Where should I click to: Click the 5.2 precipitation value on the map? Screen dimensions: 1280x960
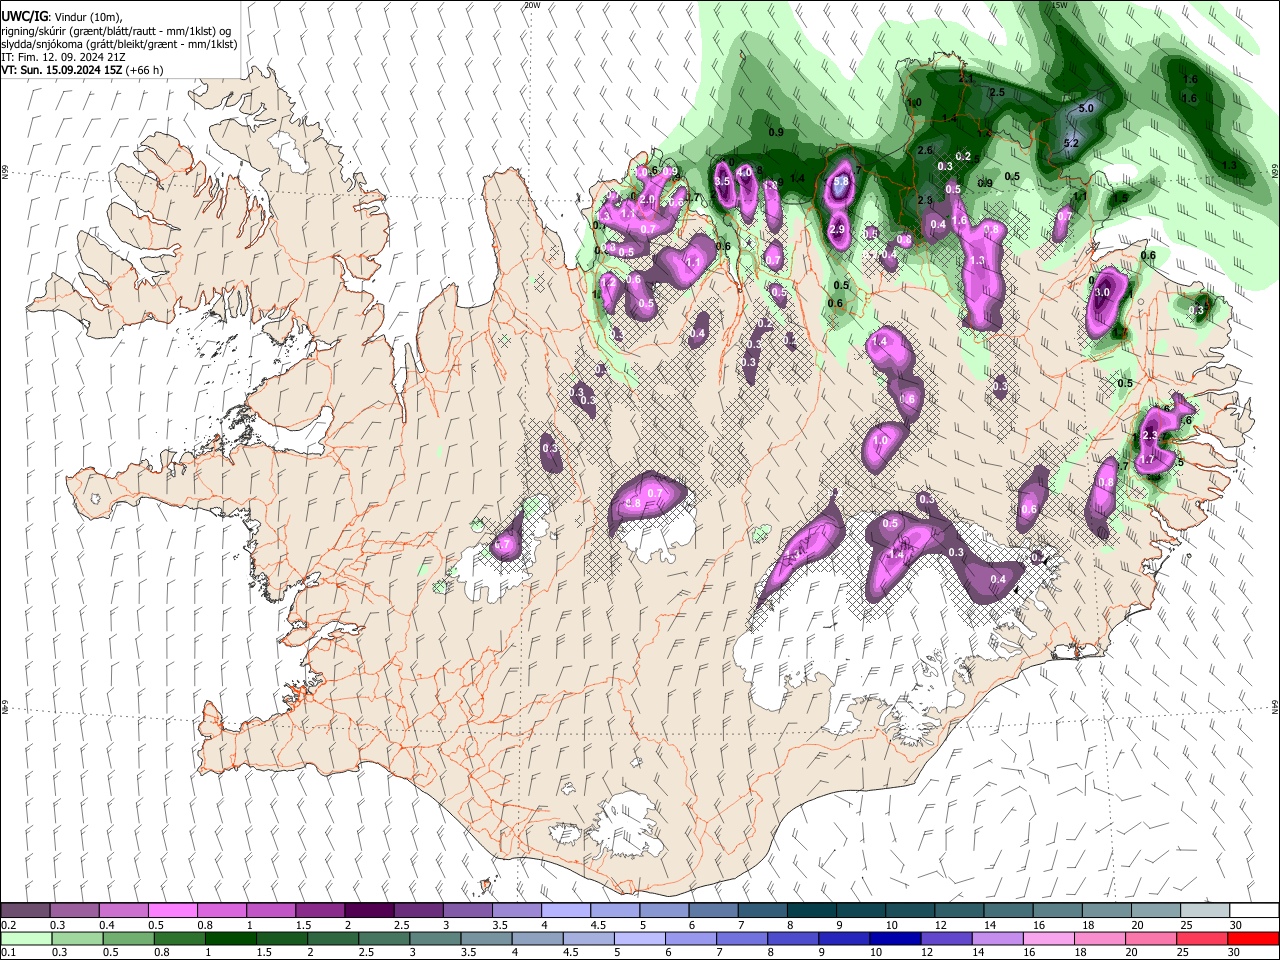[x=1071, y=144]
